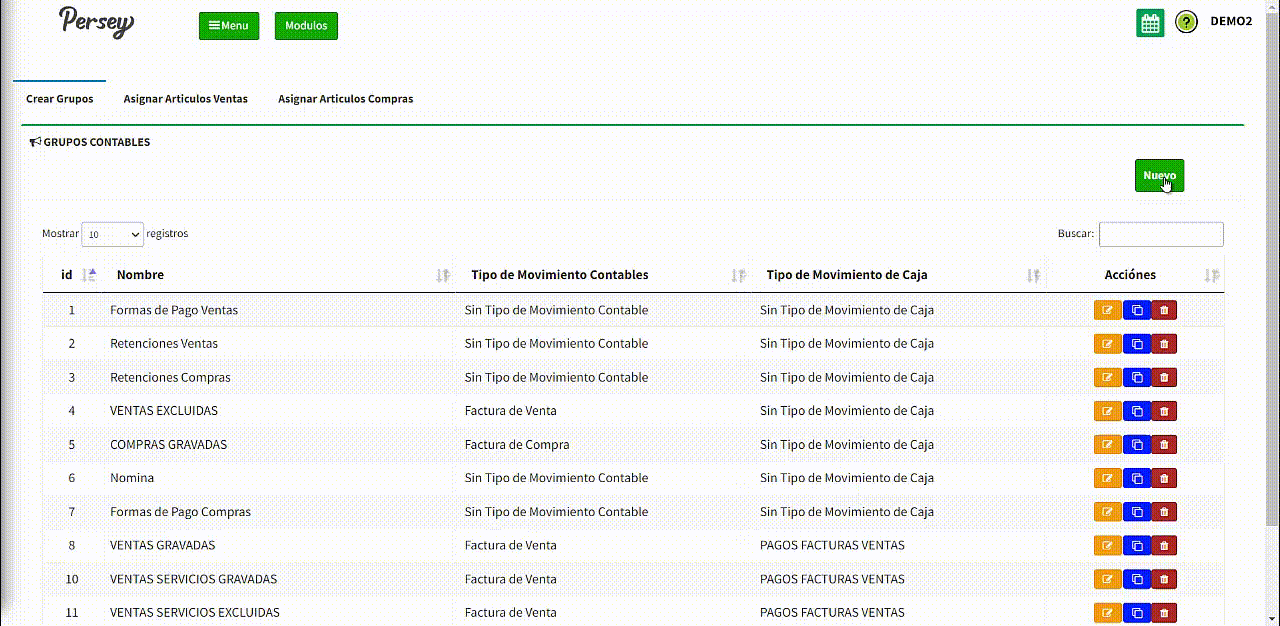Open the Modulos button

(306, 26)
